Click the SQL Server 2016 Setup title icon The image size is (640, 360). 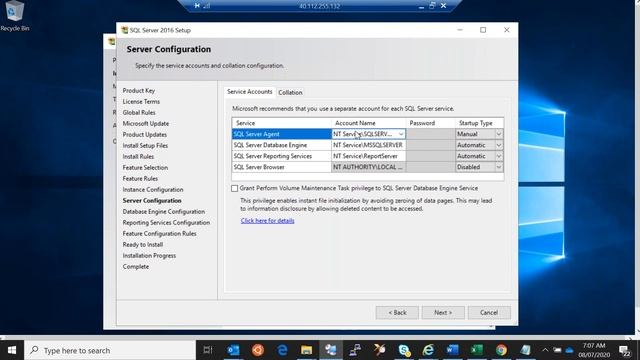click(x=124, y=30)
